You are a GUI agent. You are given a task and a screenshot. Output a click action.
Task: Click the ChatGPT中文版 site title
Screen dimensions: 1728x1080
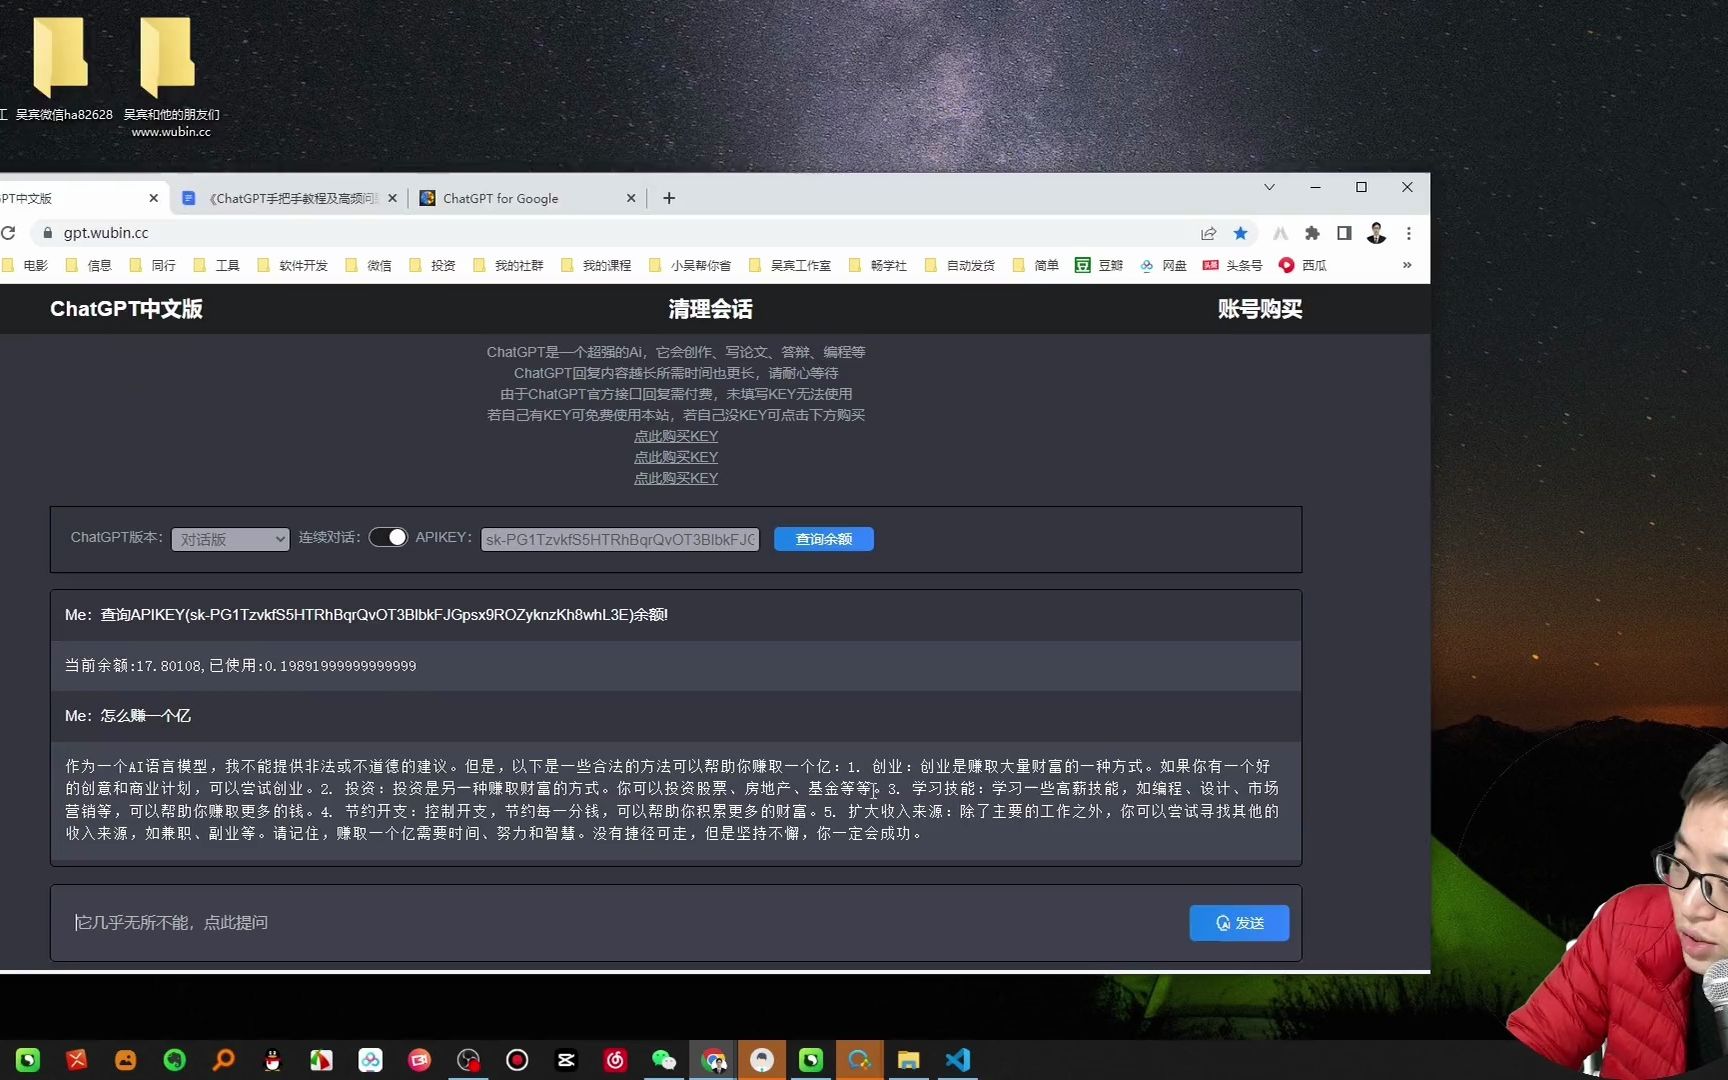tap(126, 309)
